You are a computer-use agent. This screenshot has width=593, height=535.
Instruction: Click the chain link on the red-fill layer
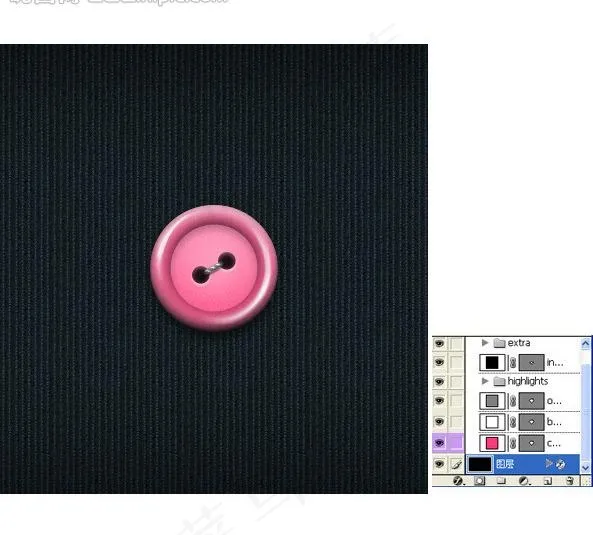(512, 443)
